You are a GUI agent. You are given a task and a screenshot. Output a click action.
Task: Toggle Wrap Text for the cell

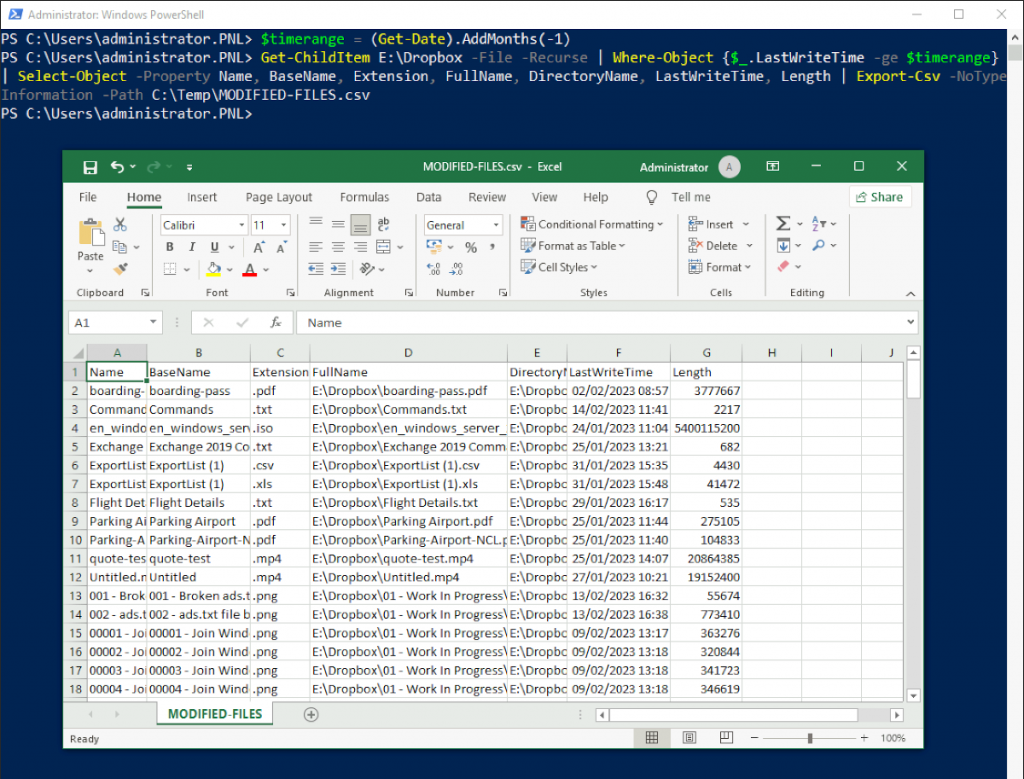click(383, 225)
